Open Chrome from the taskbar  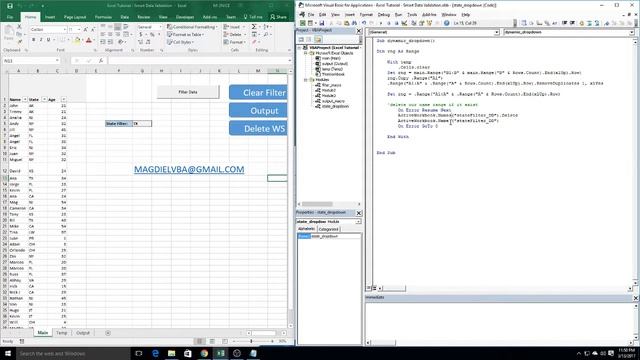[x=204, y=353]
